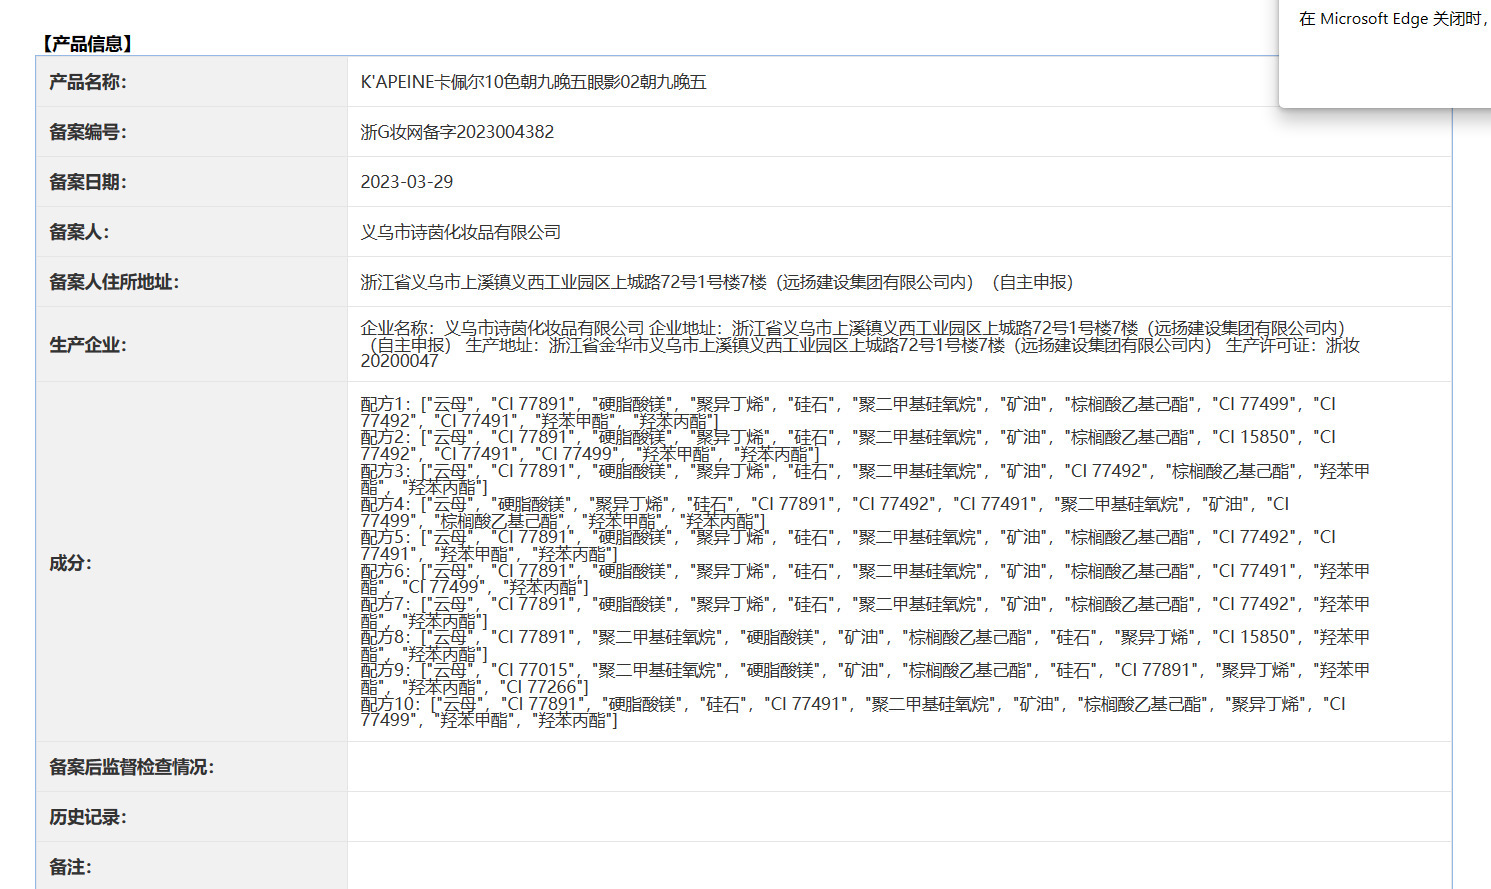The image size is (1491, 889).
Task: Select the 备注 row label
Action: click(70, 867)
